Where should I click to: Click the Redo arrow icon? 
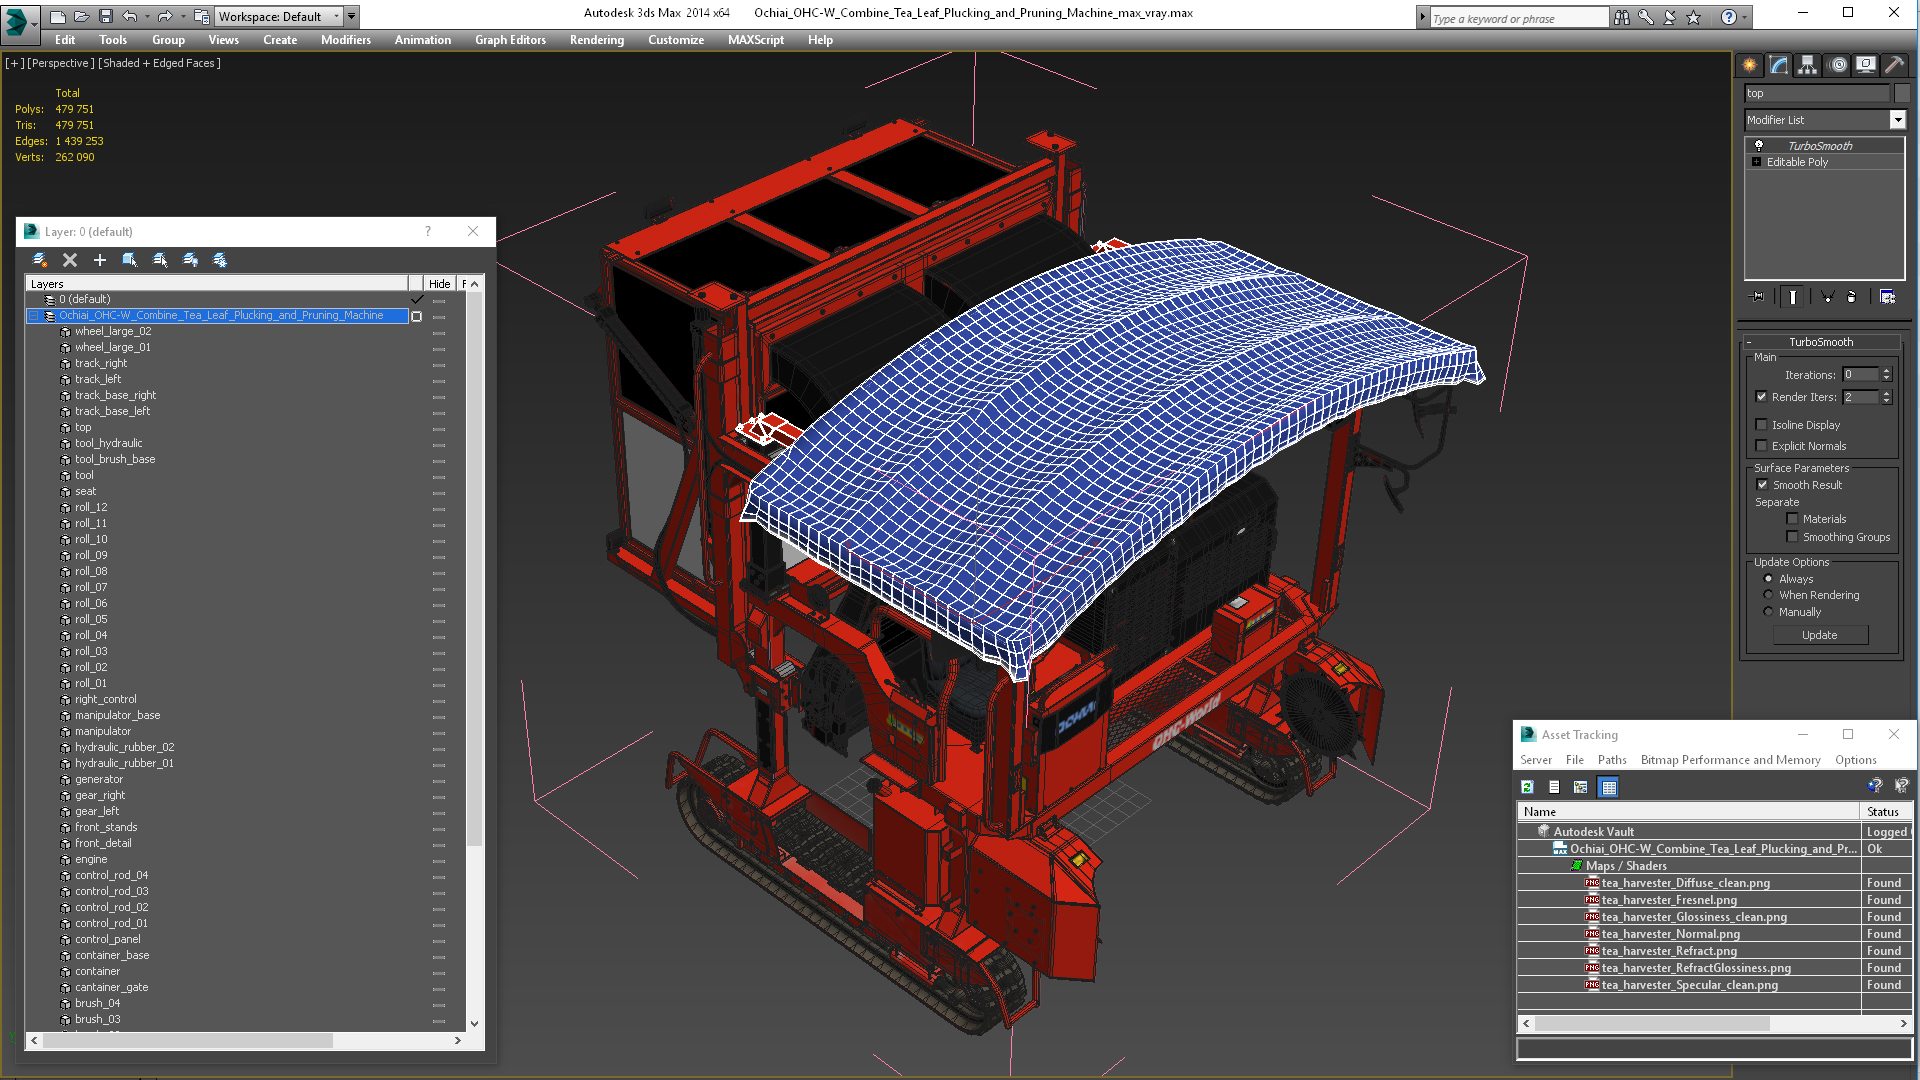(x=165, y=16)
